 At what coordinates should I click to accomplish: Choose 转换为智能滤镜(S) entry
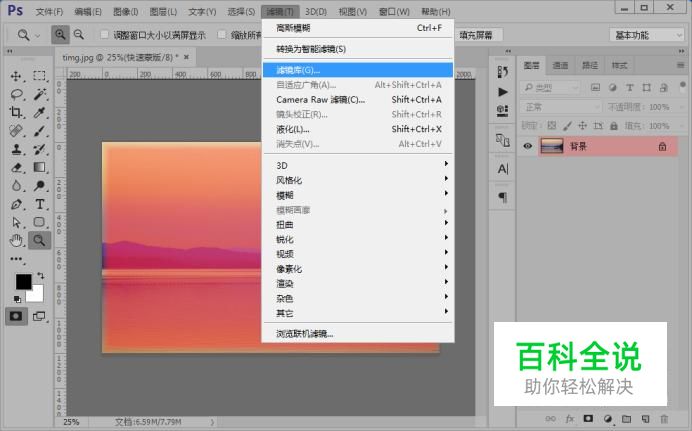pyautogui.click(x=358, y=49)
